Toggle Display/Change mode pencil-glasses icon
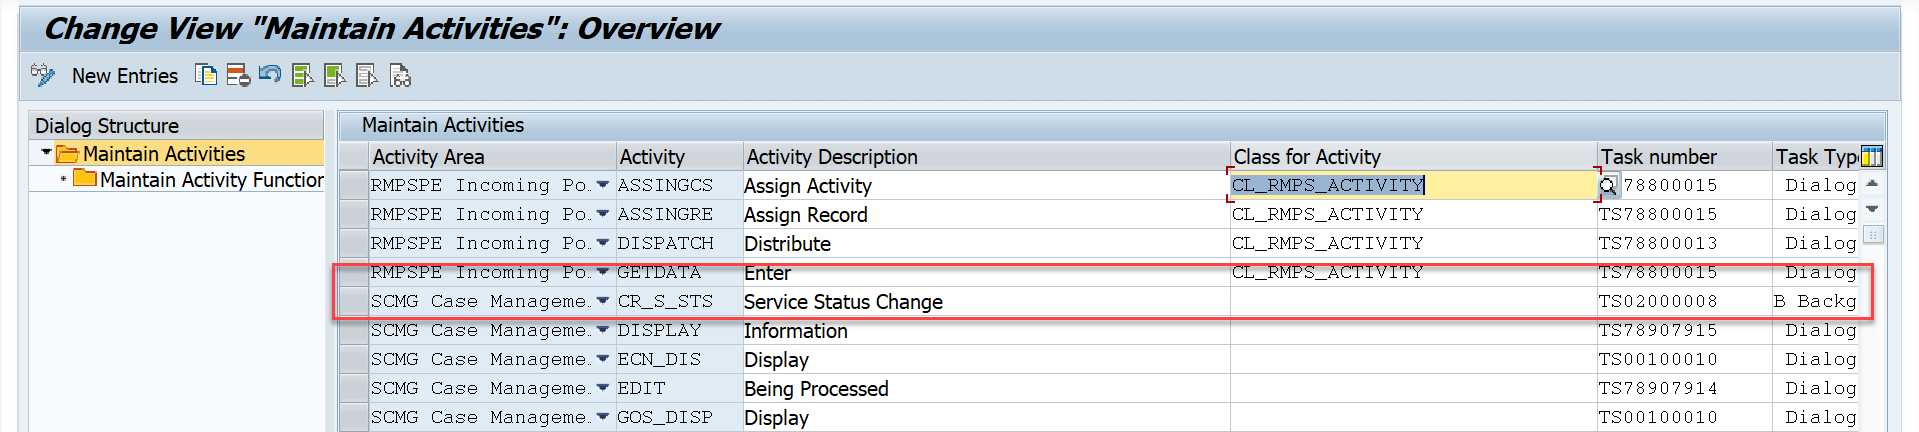Screen dimensions: 1919x432 (x=42, y=75)
